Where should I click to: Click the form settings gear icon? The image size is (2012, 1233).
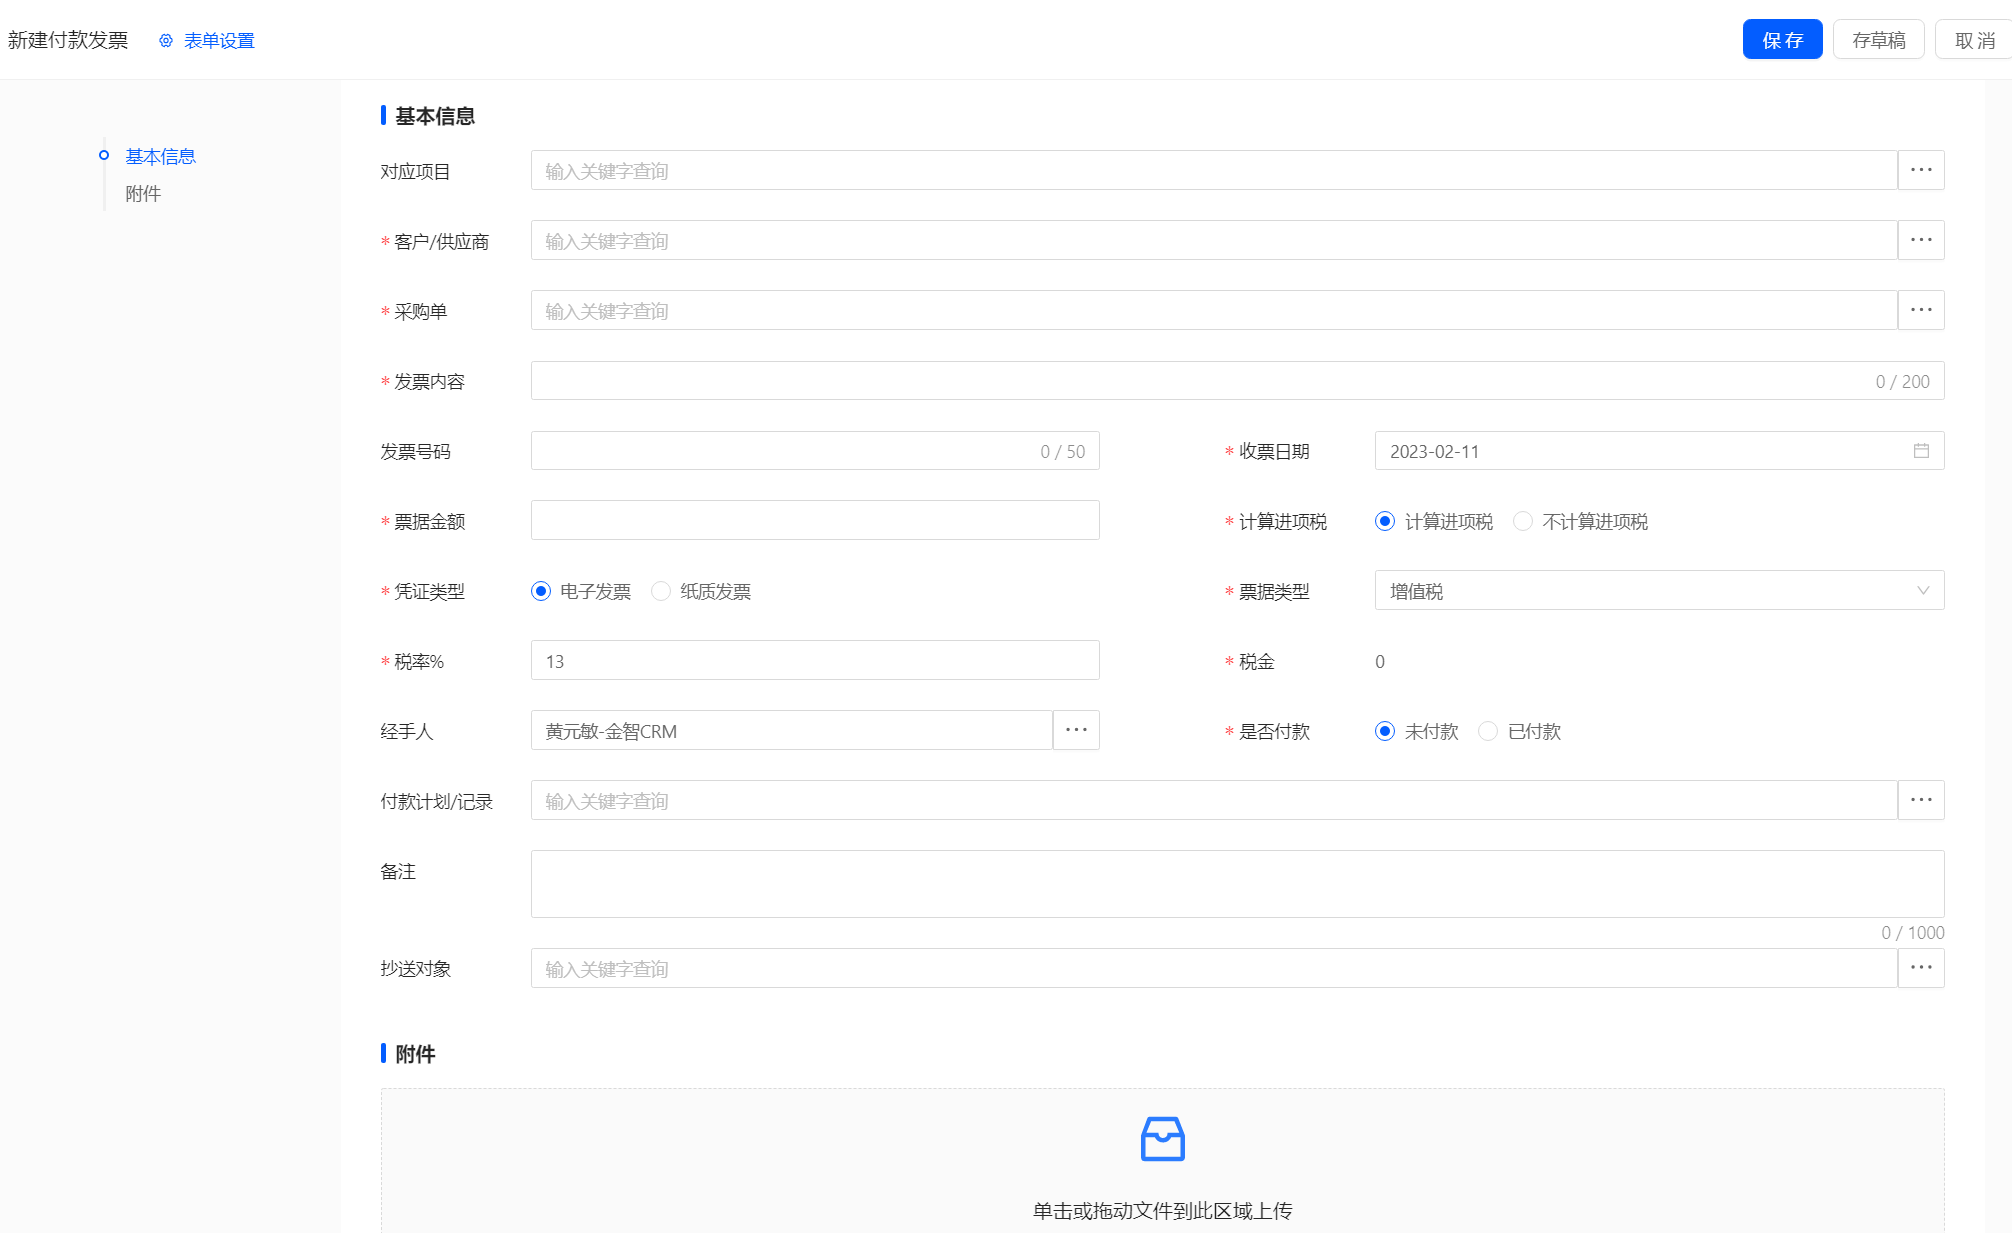tap(166, 41)
